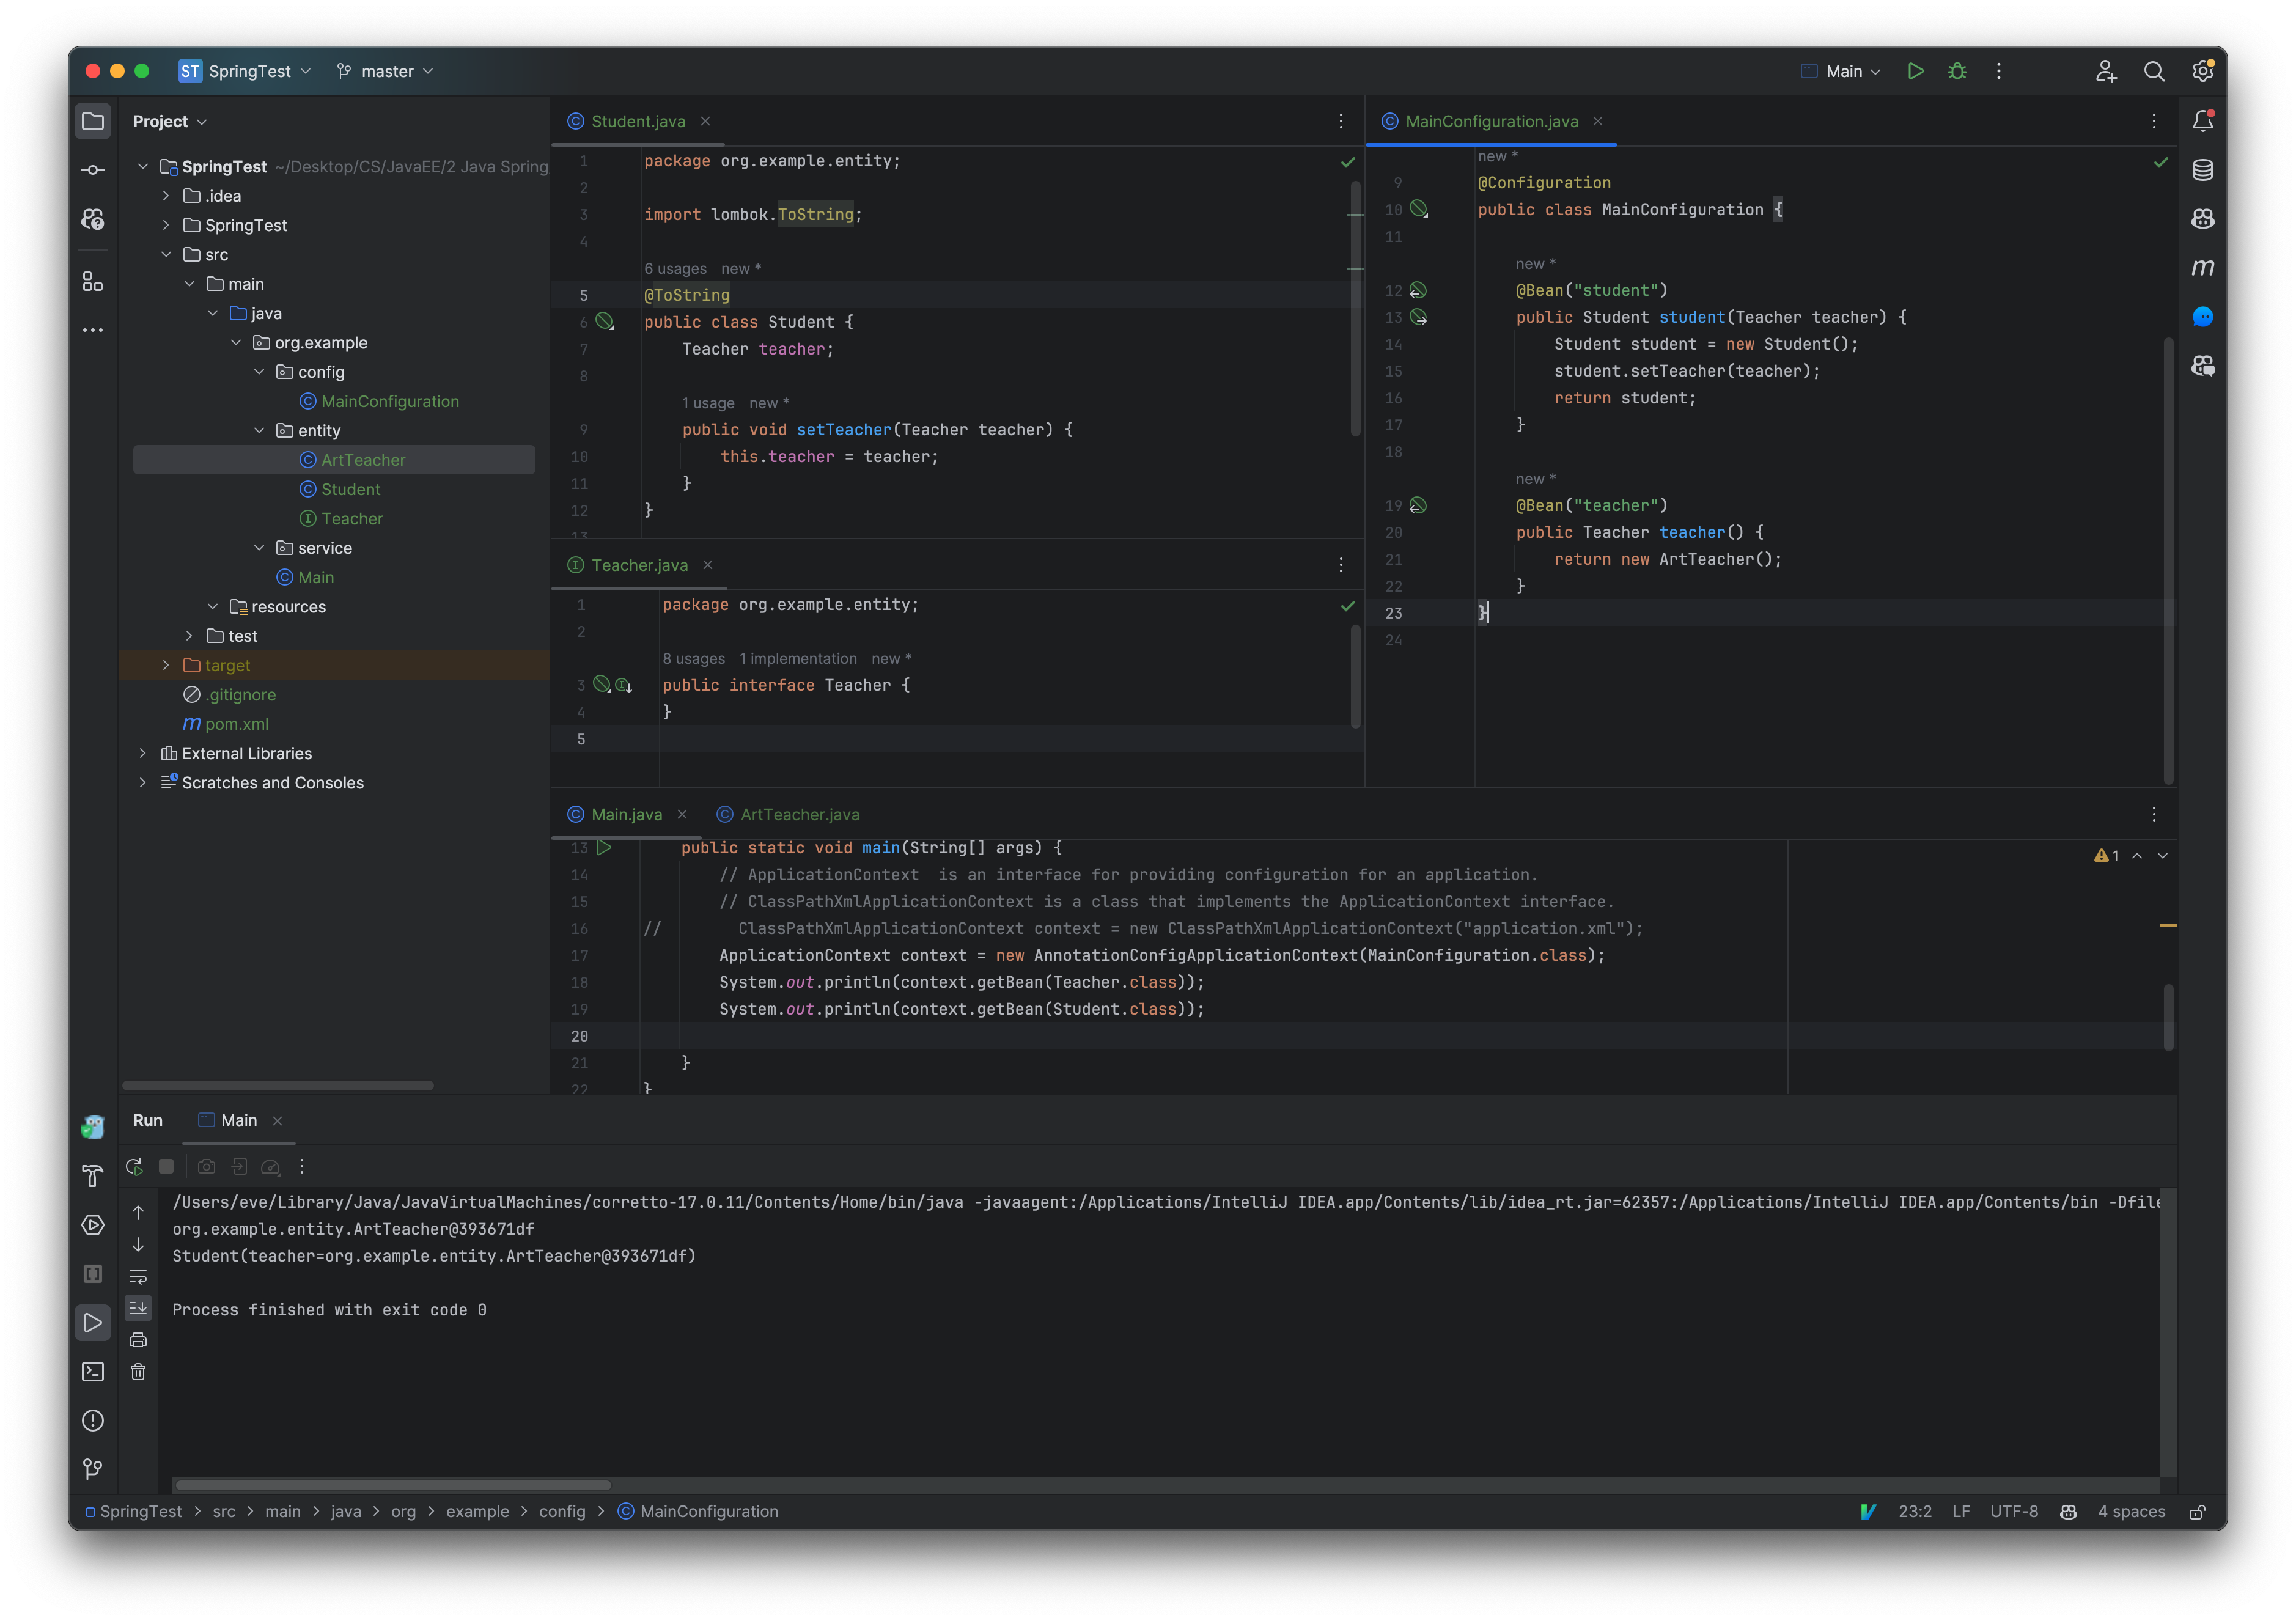2296x1621 pixels.
Task: Select the Search everywhere icon
Action: pos(2154,70)
